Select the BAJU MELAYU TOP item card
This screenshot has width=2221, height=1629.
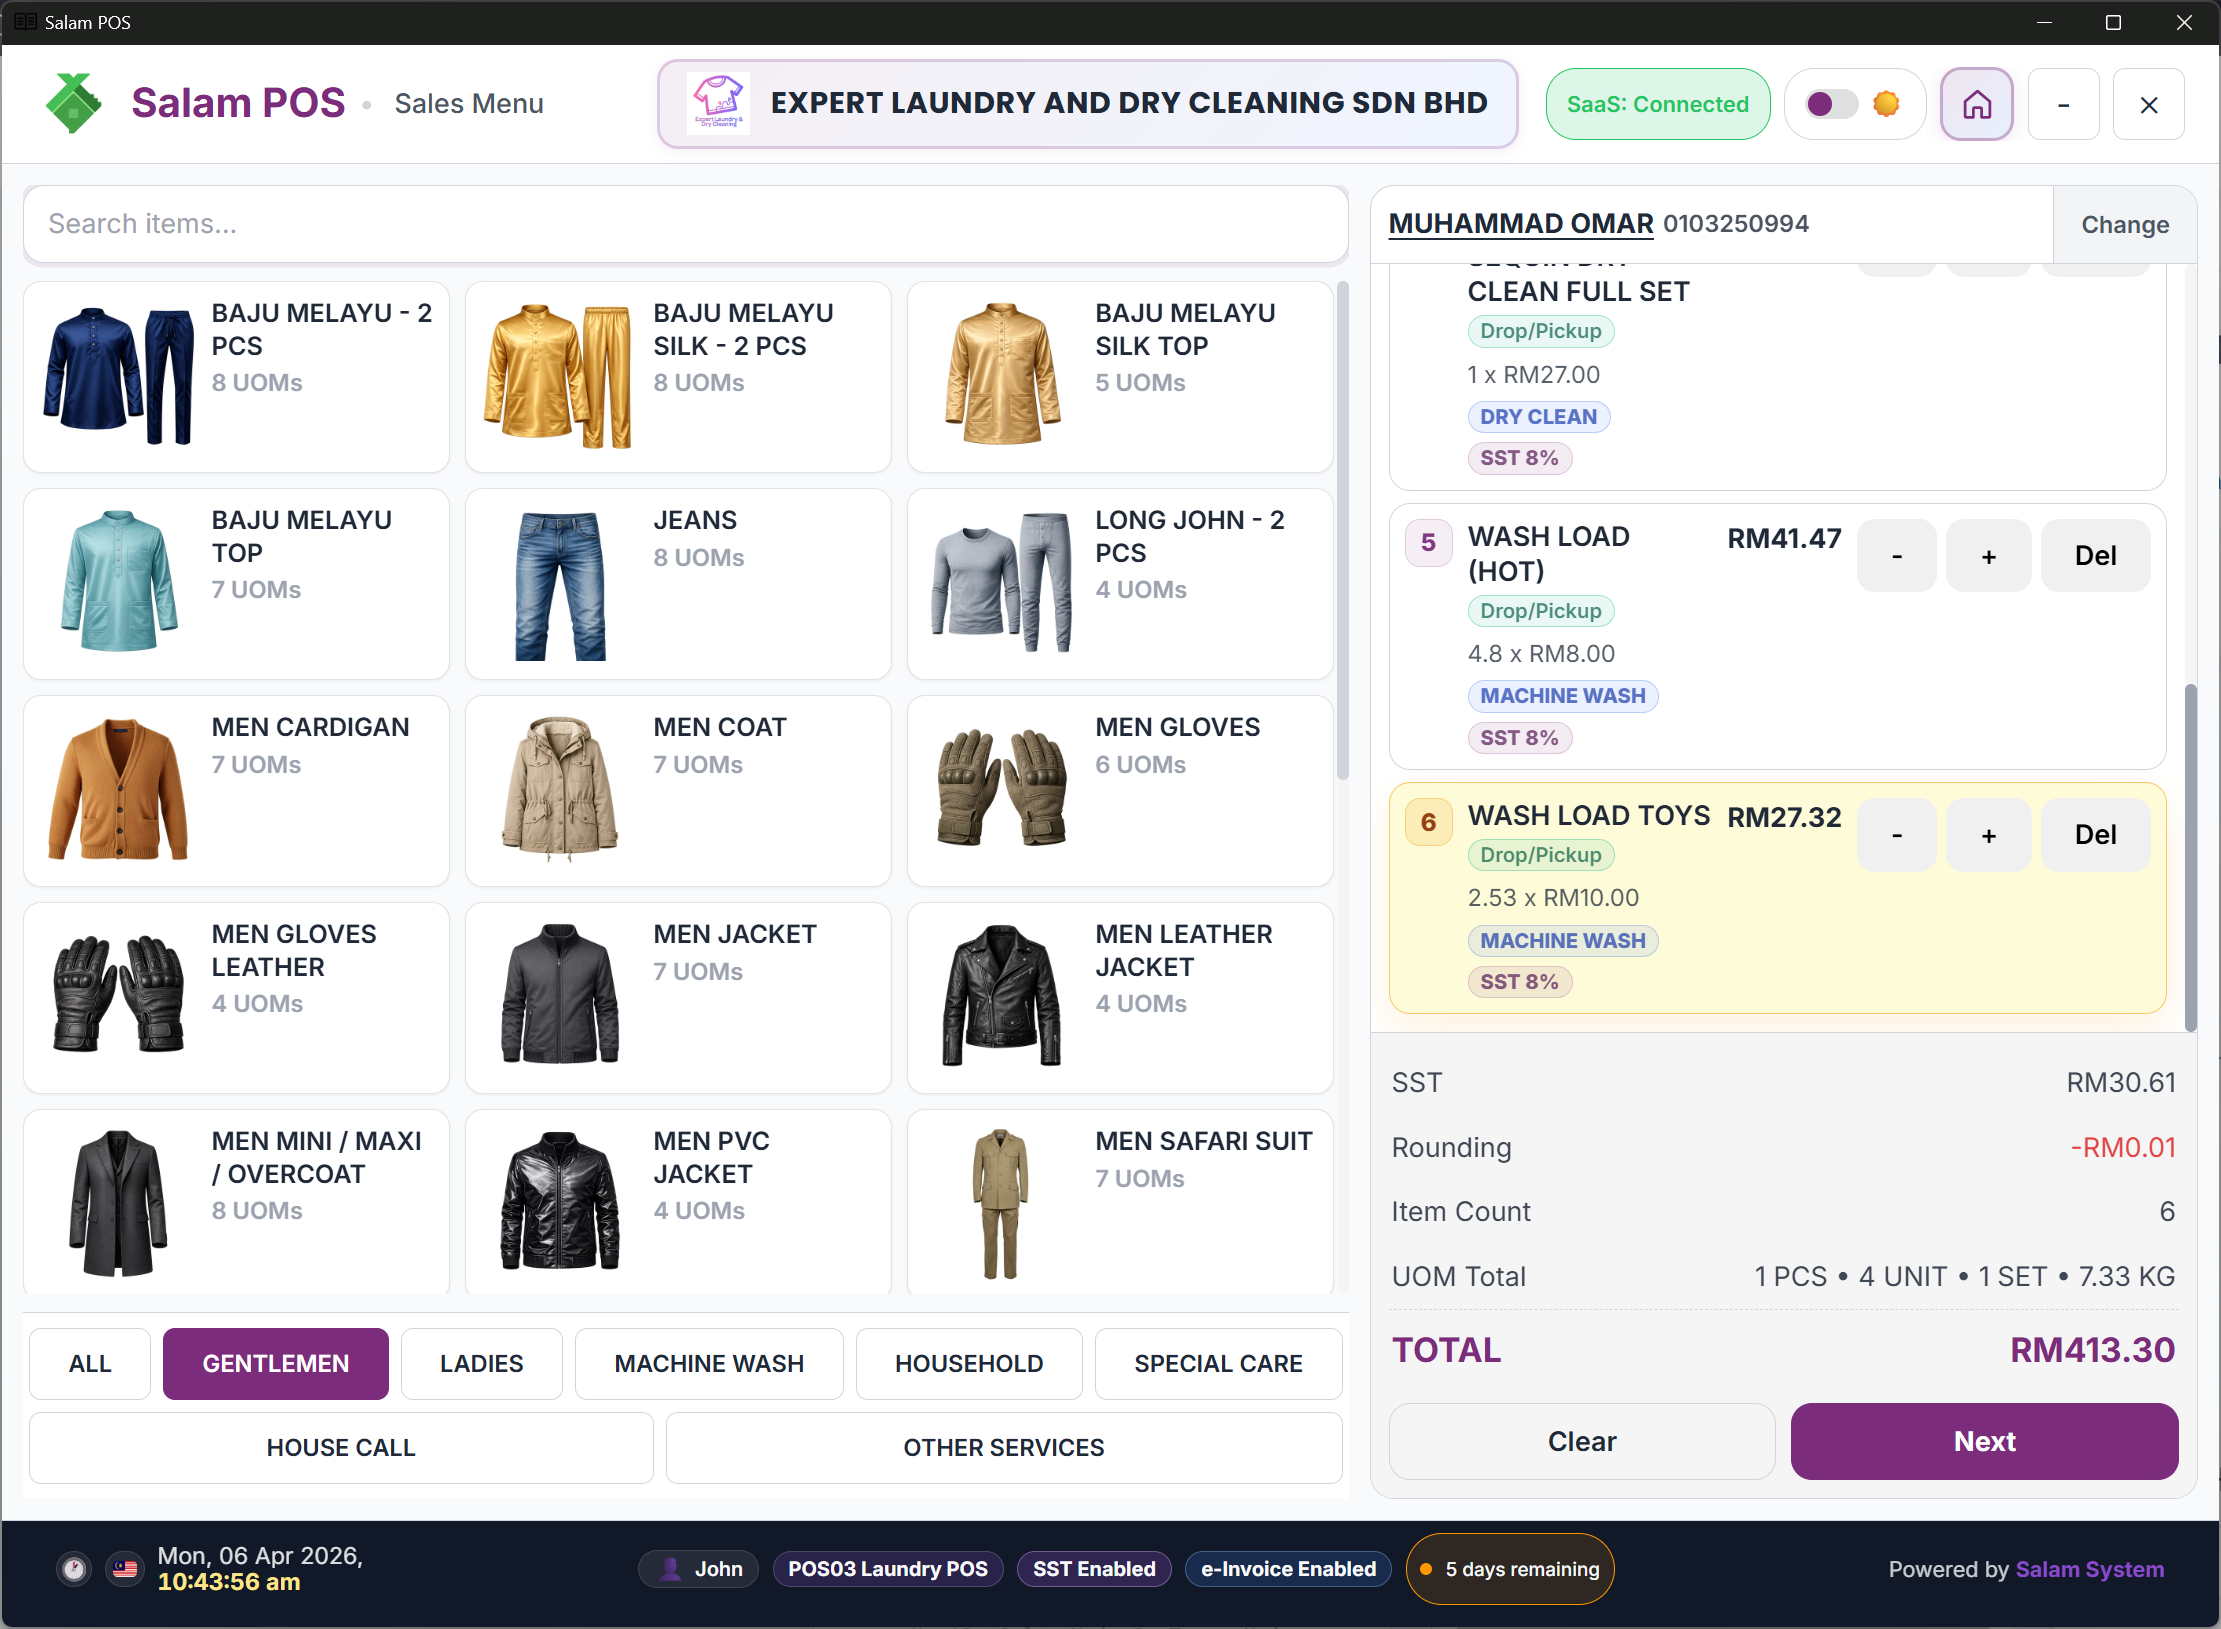(x=237, y=584)
